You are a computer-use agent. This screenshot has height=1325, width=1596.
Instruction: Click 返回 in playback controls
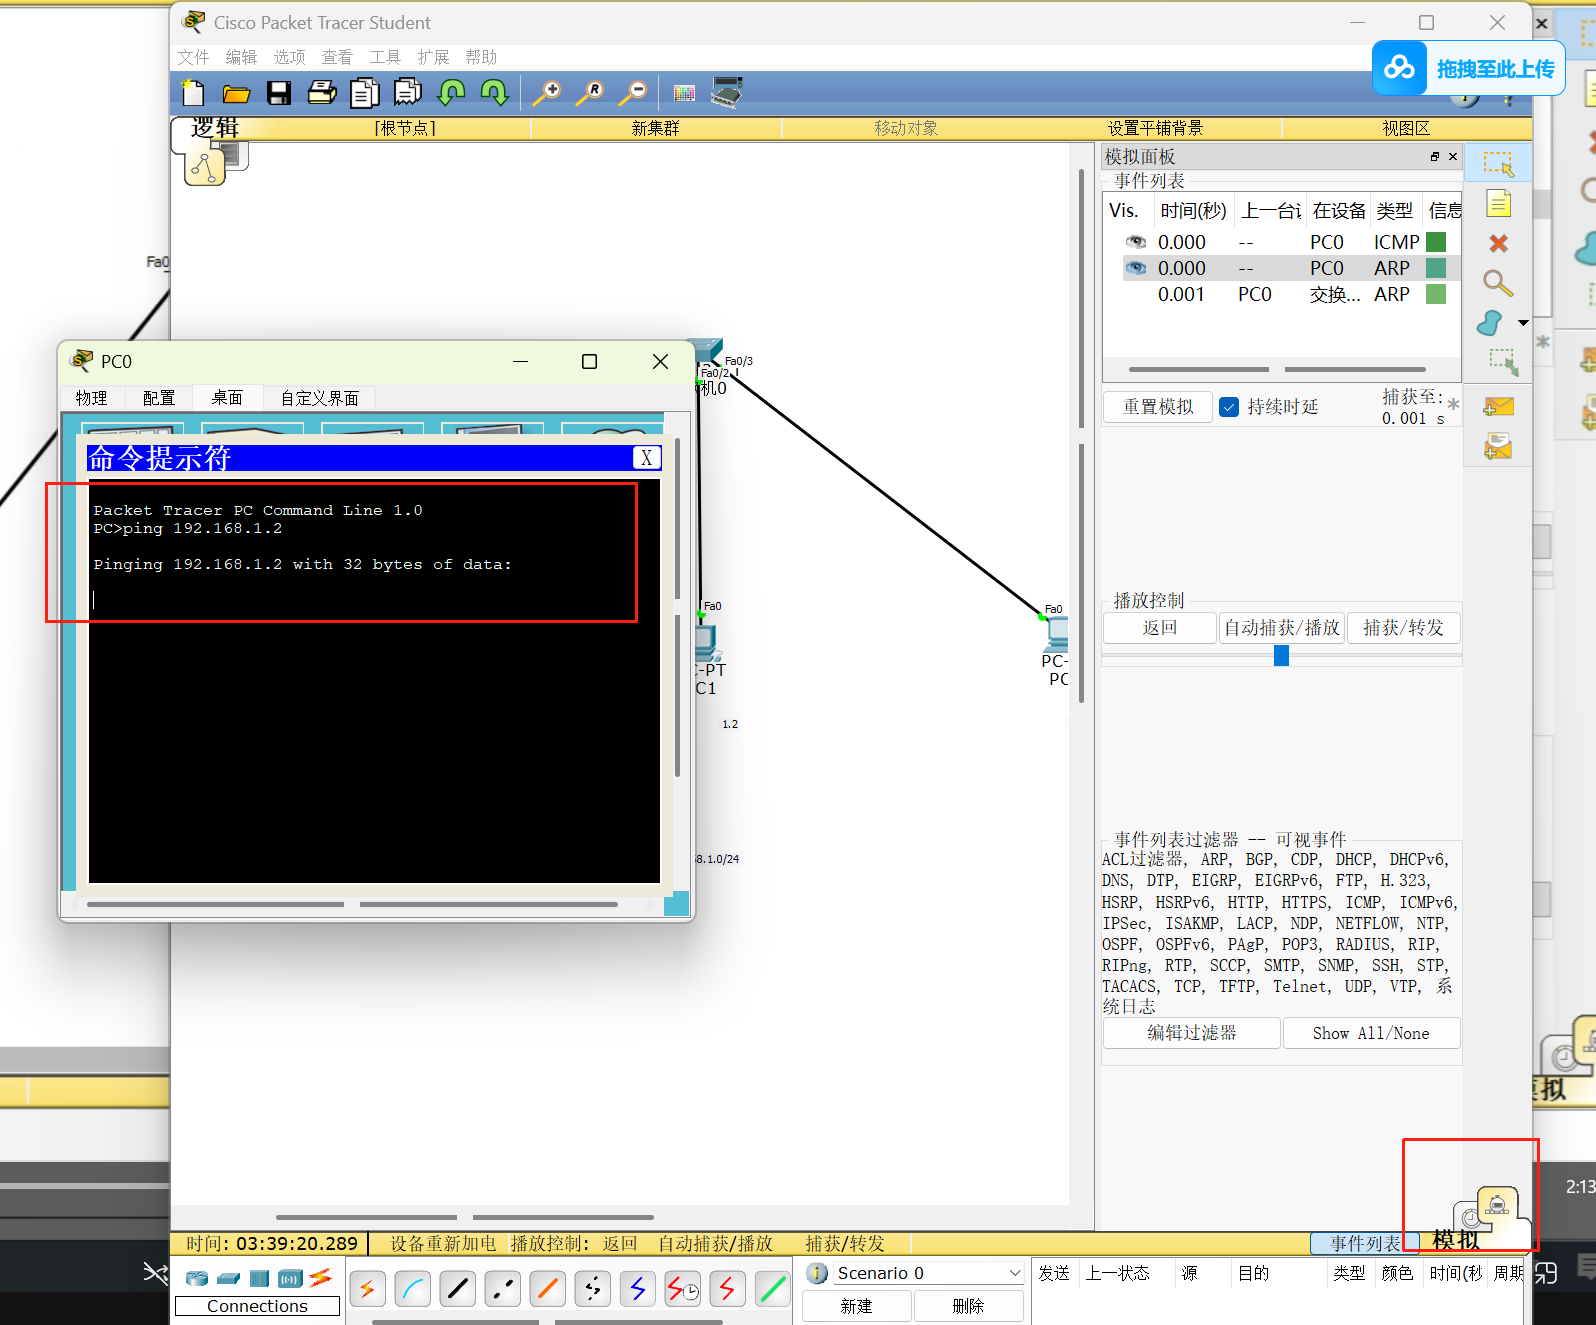(x=1160, y=628)
